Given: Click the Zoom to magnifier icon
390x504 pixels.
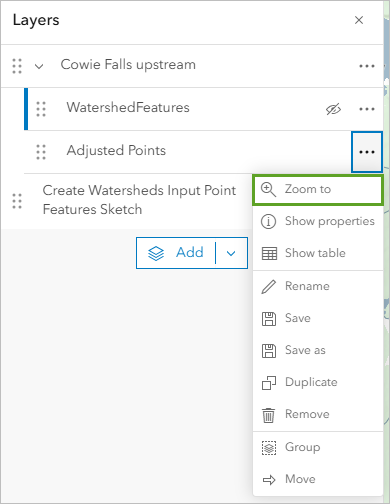Looking at the screenshot, I should 268,189.
